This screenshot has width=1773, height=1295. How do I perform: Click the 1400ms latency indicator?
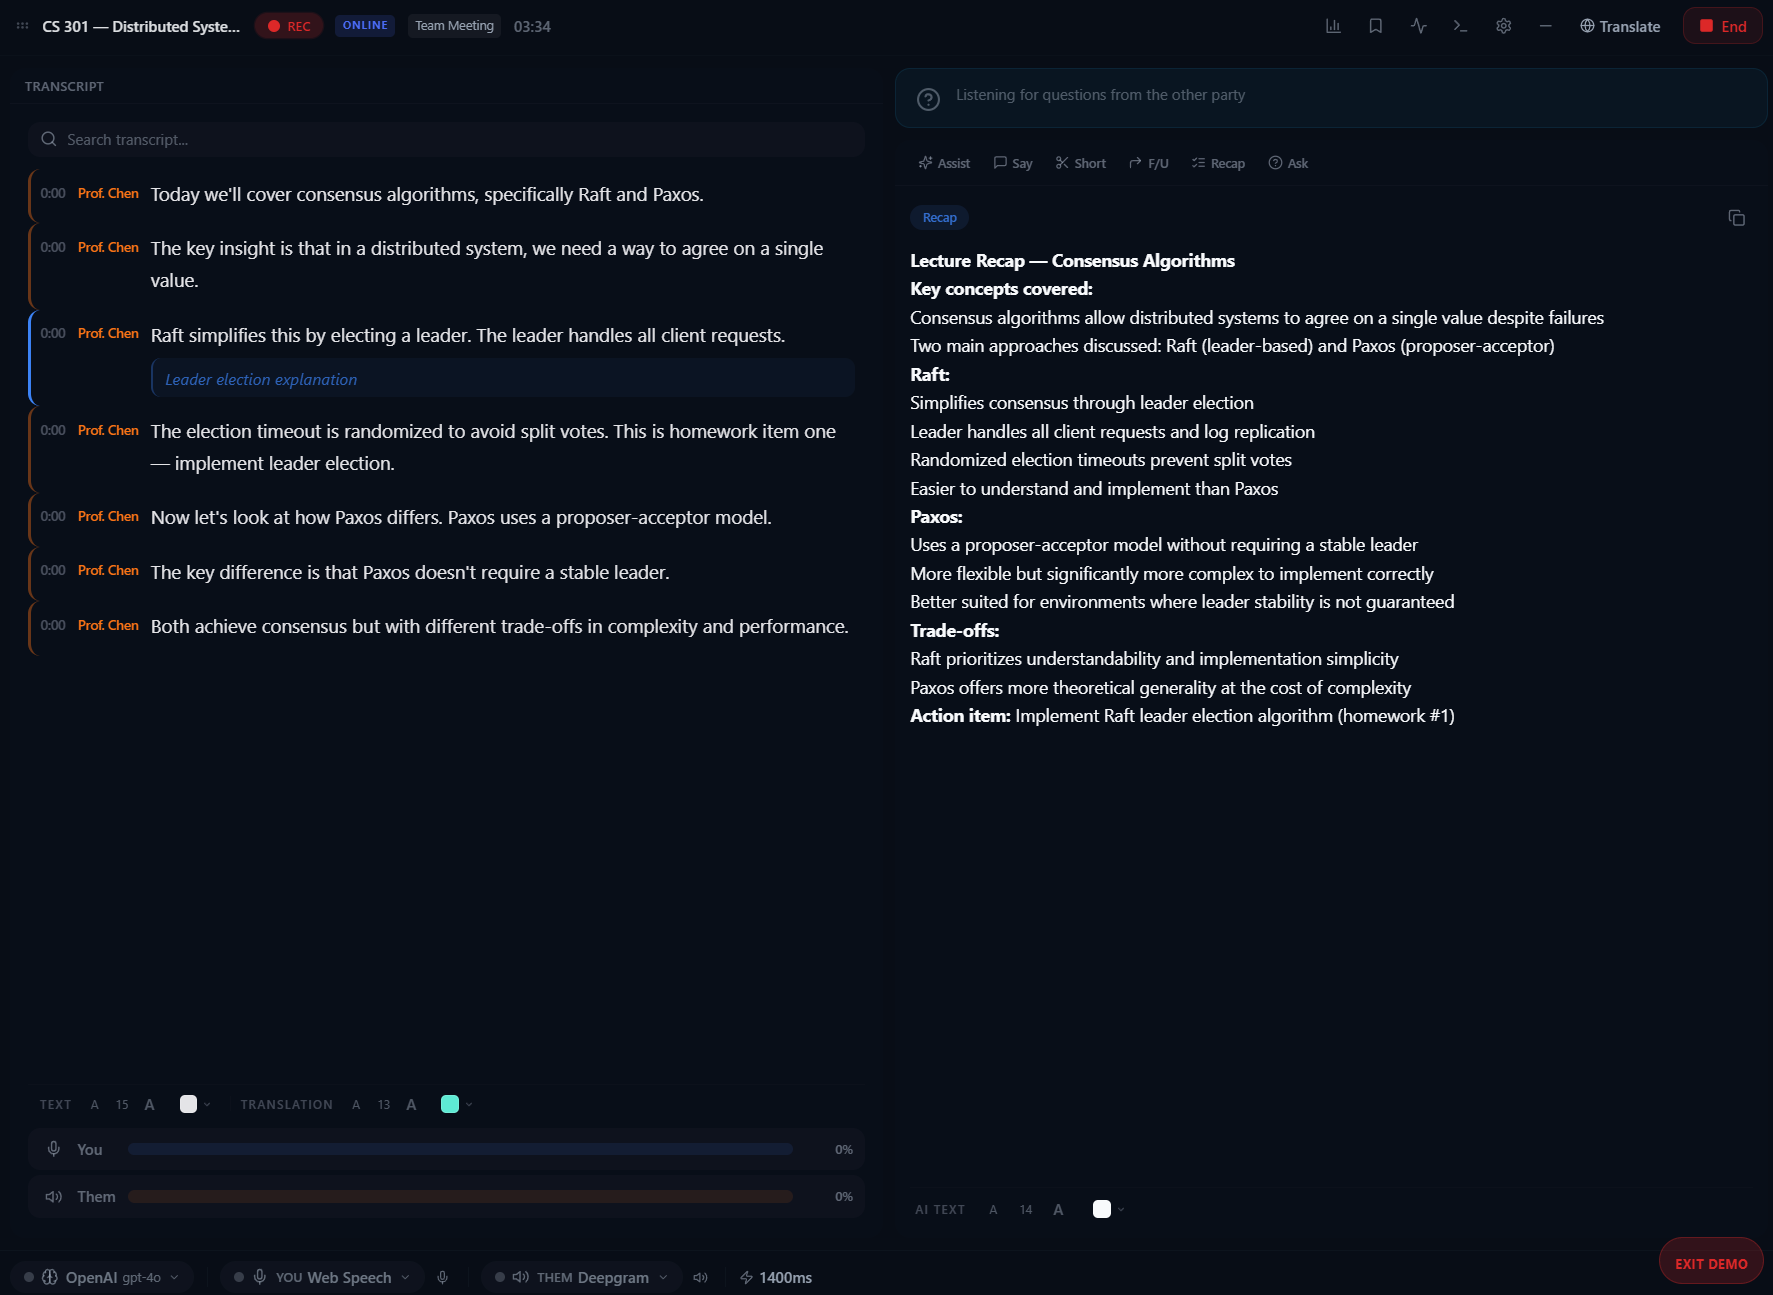click(x=776, y=1277)
